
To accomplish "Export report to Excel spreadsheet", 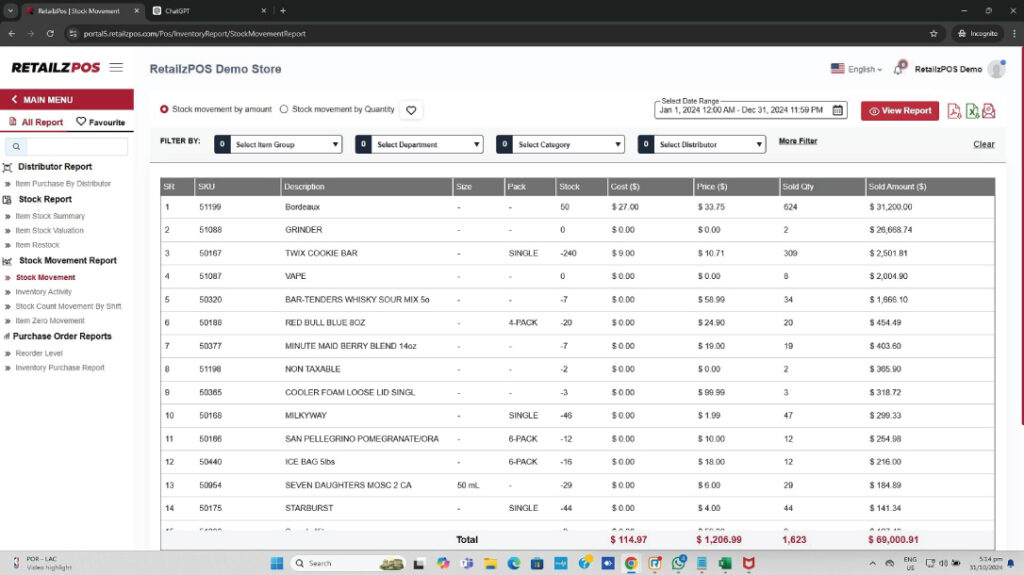I will click(972, 111).
